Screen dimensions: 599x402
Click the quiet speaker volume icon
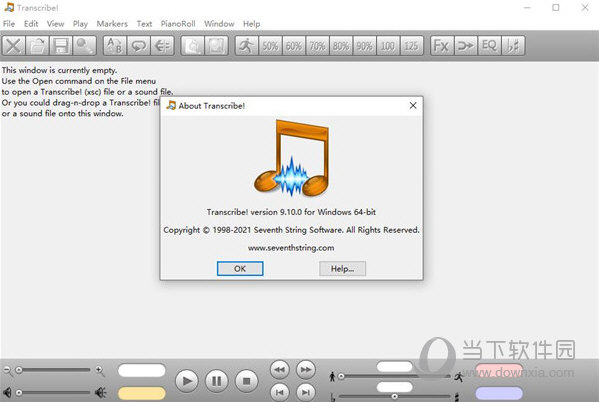(x=7, y=392)
